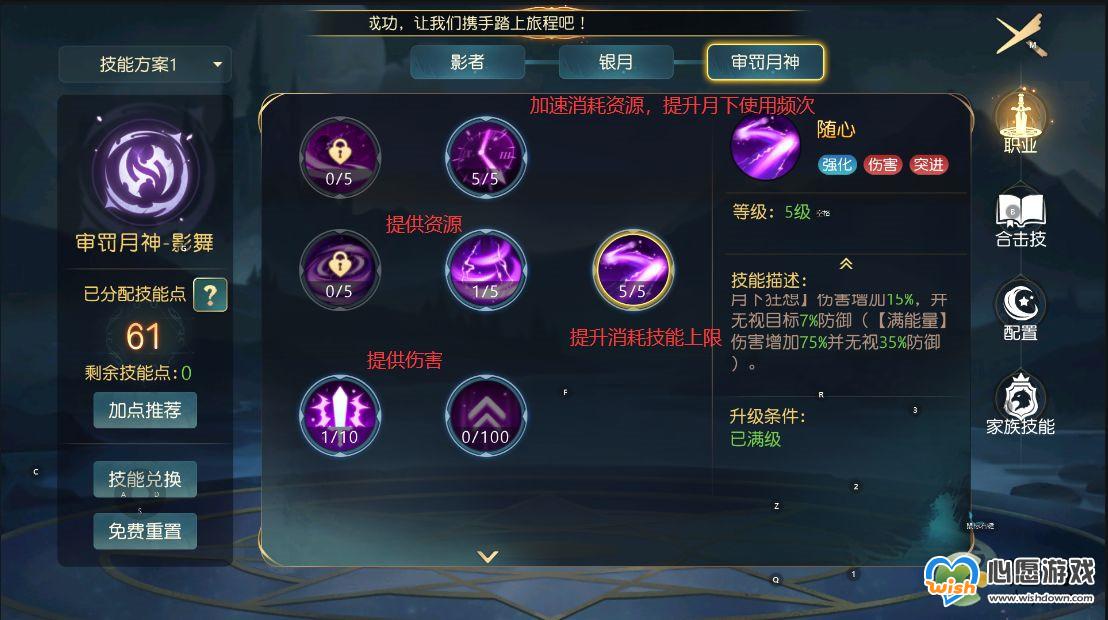
Task: Select the locked swirl skill in second row
Action: coord(340,269)
